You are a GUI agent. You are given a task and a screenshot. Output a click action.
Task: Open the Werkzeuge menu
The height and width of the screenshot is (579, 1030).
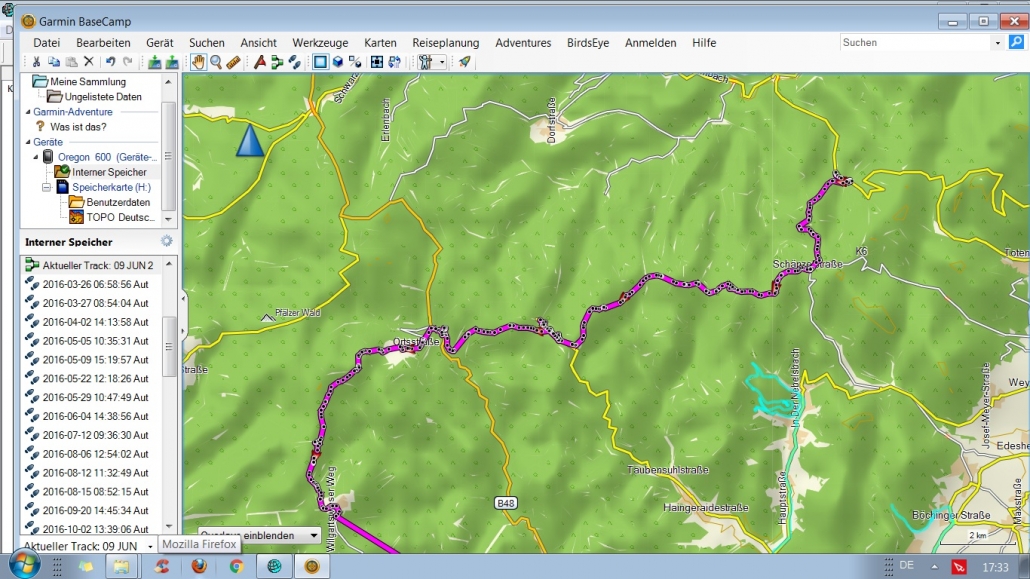point(320,43)
